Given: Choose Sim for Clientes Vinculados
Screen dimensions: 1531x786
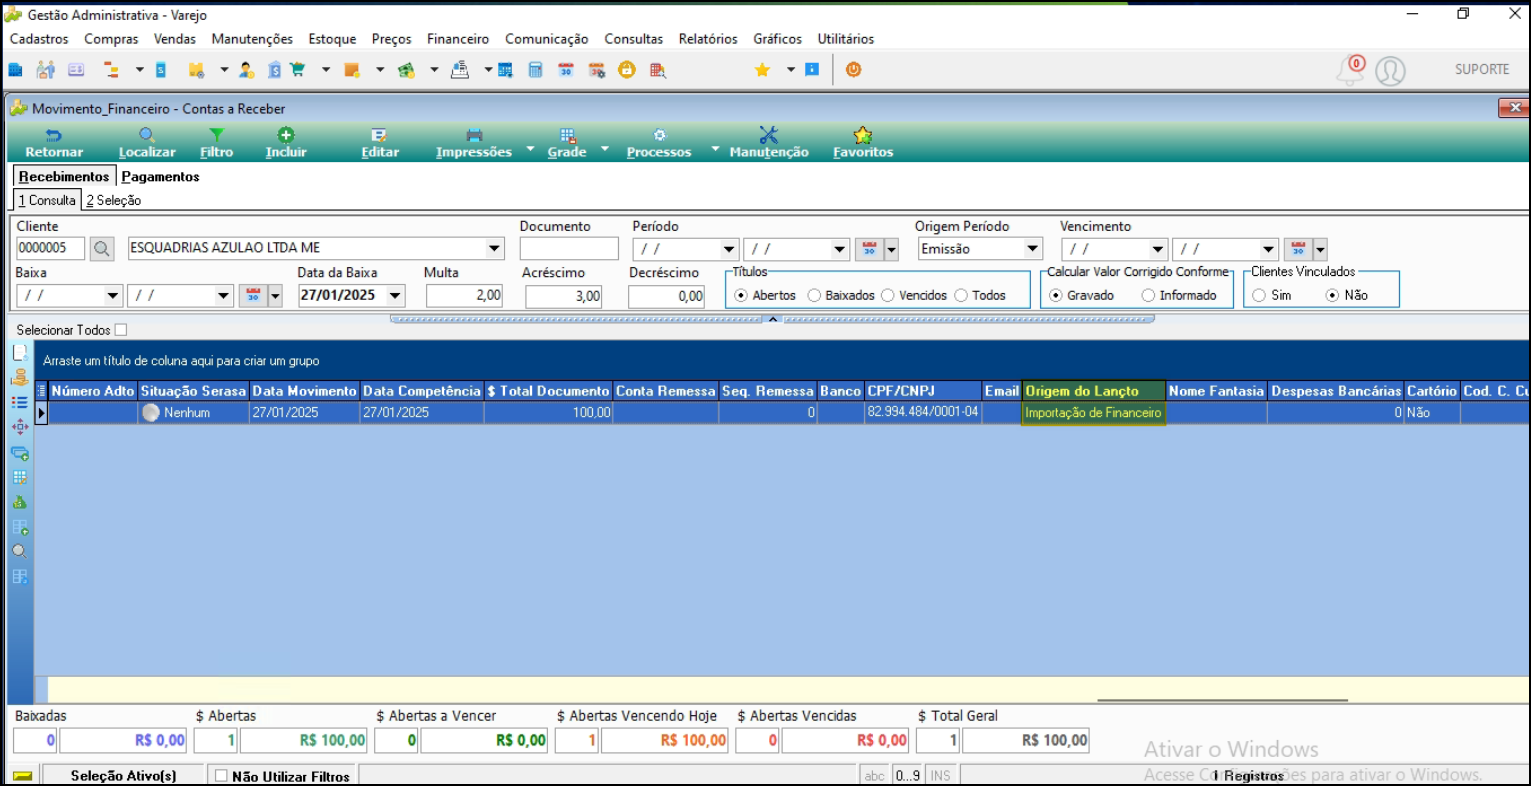Looking at the screenshot, I should point(1259,295).
